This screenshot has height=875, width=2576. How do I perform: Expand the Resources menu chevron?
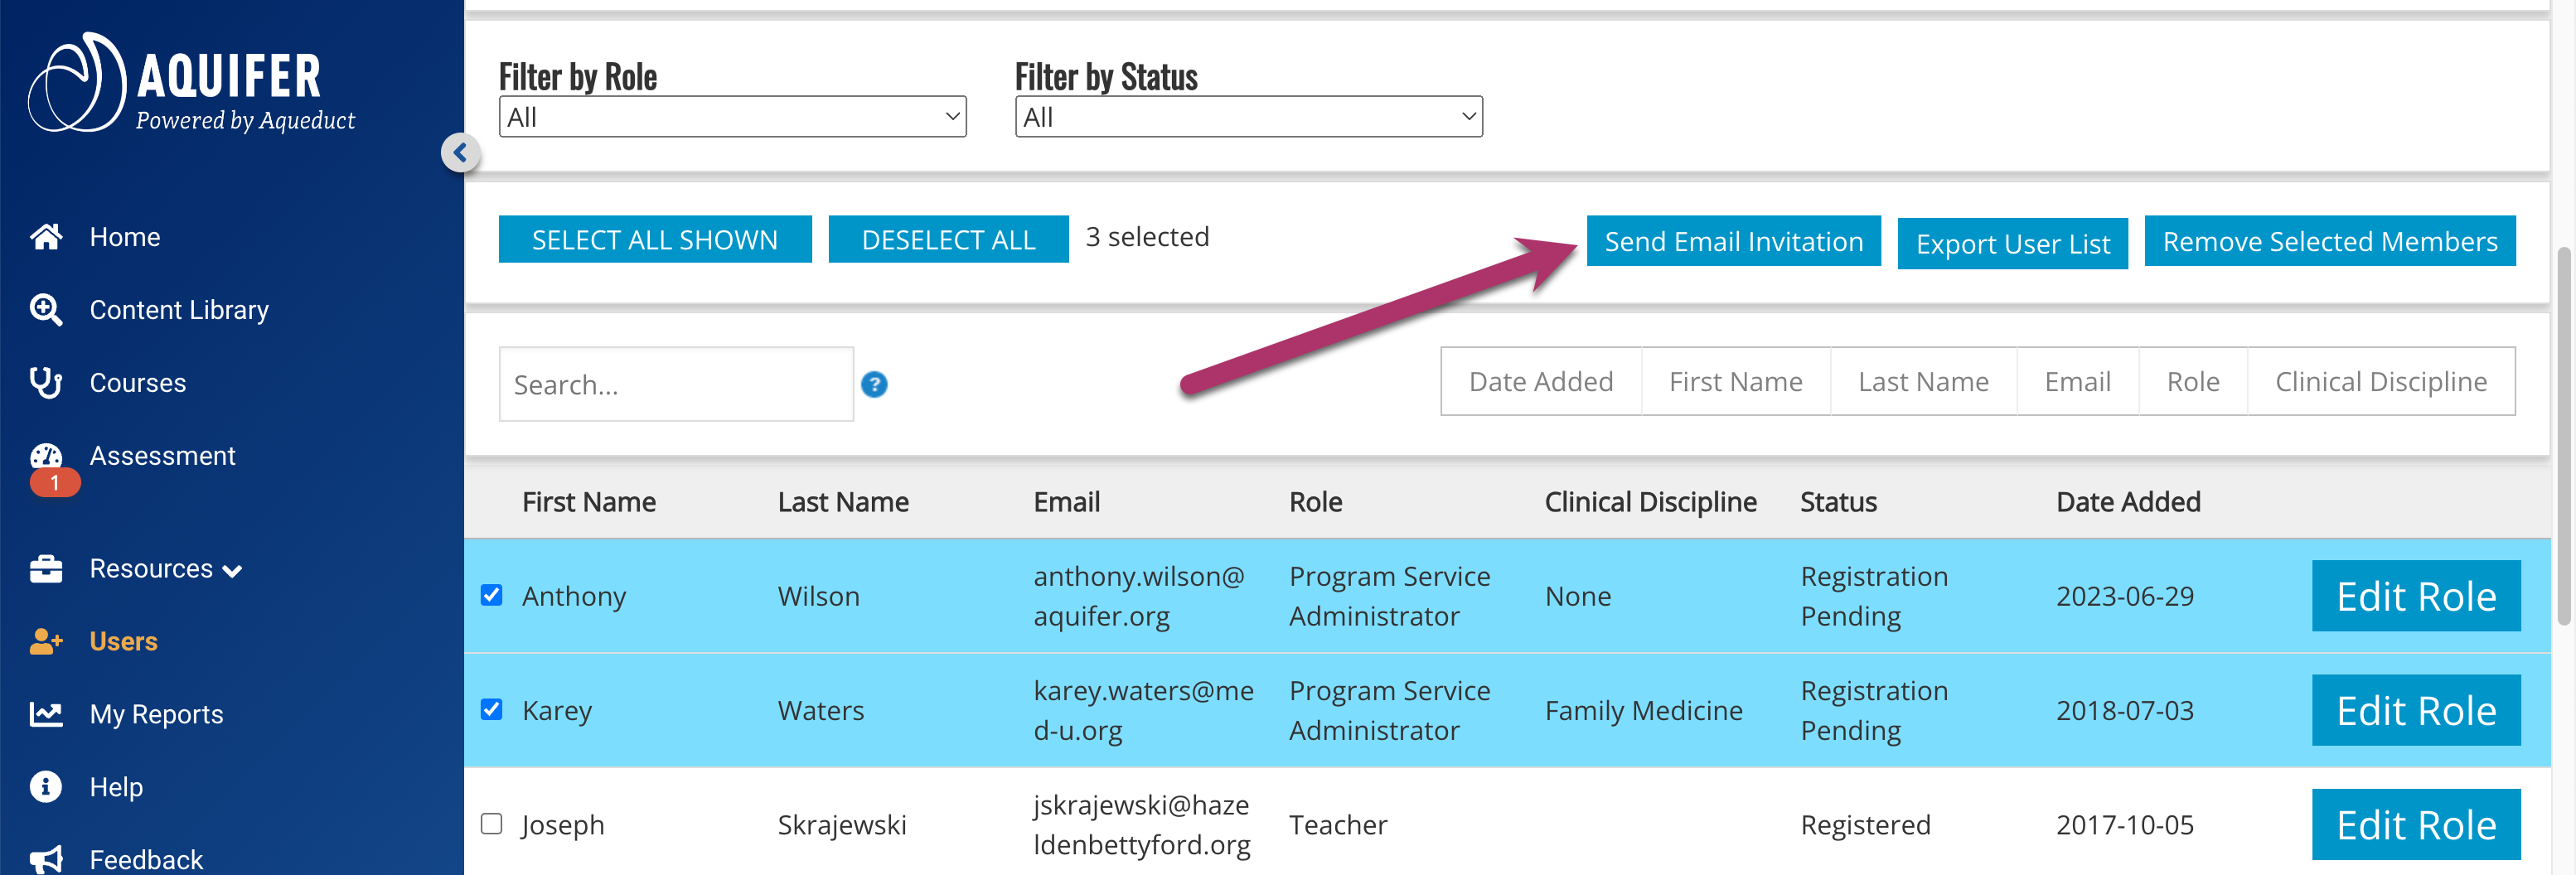coord(233,570)
